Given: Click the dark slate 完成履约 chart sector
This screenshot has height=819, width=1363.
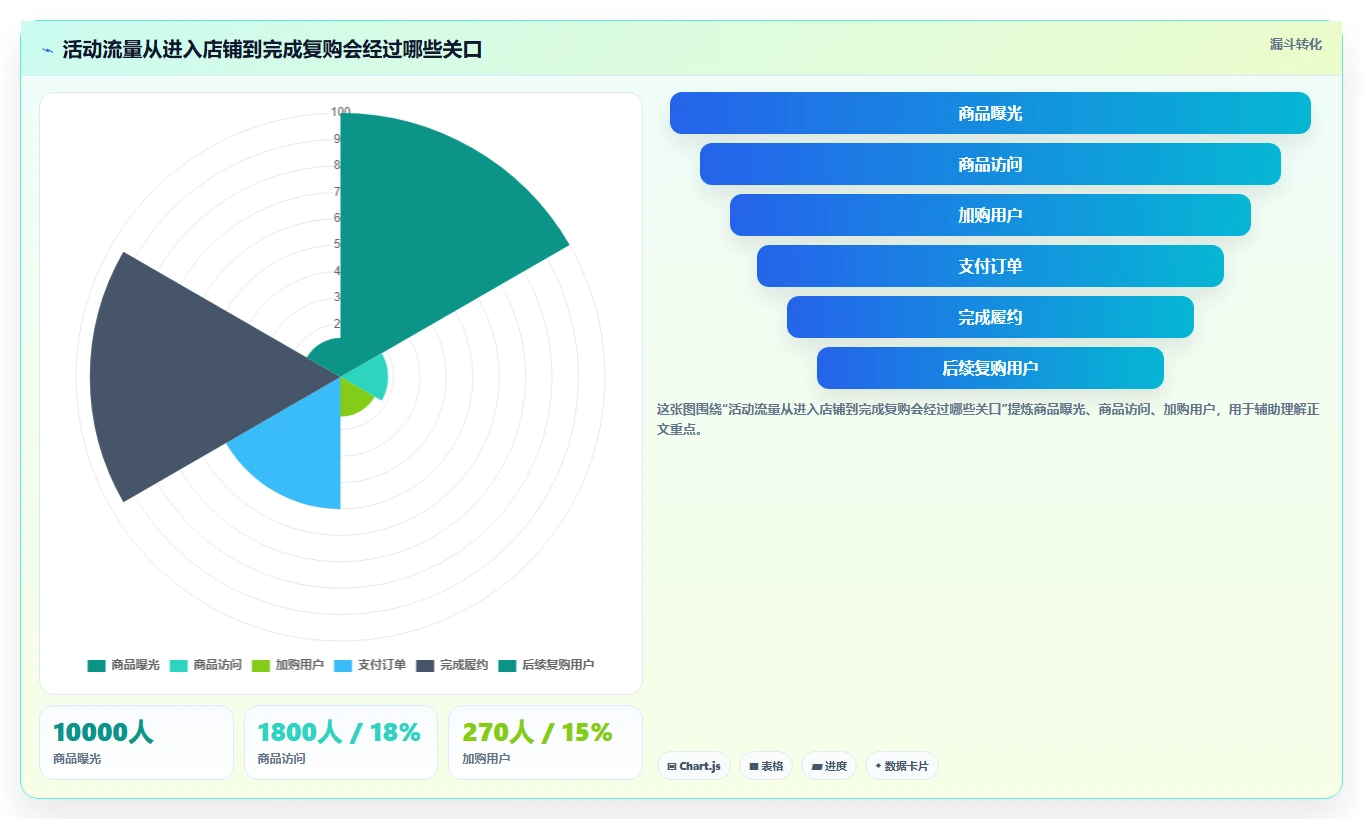Looking at the screenshot, I should [190, 377].
